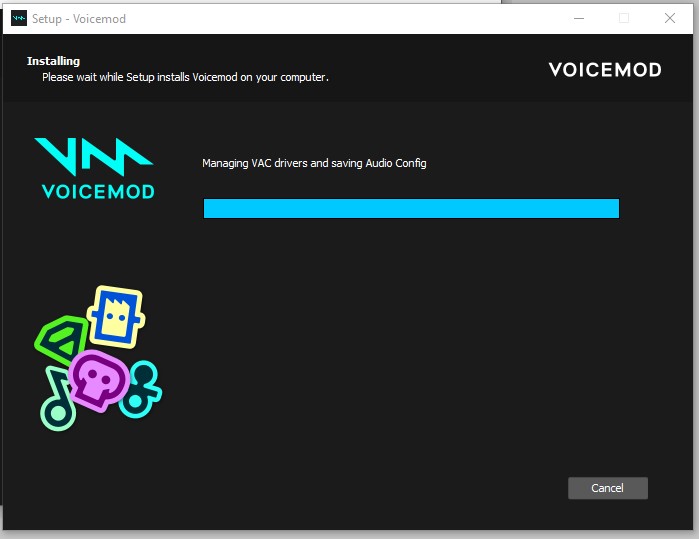Cancel the Voicemod installation
Viewport: 699px width, 539px height.
607,488
